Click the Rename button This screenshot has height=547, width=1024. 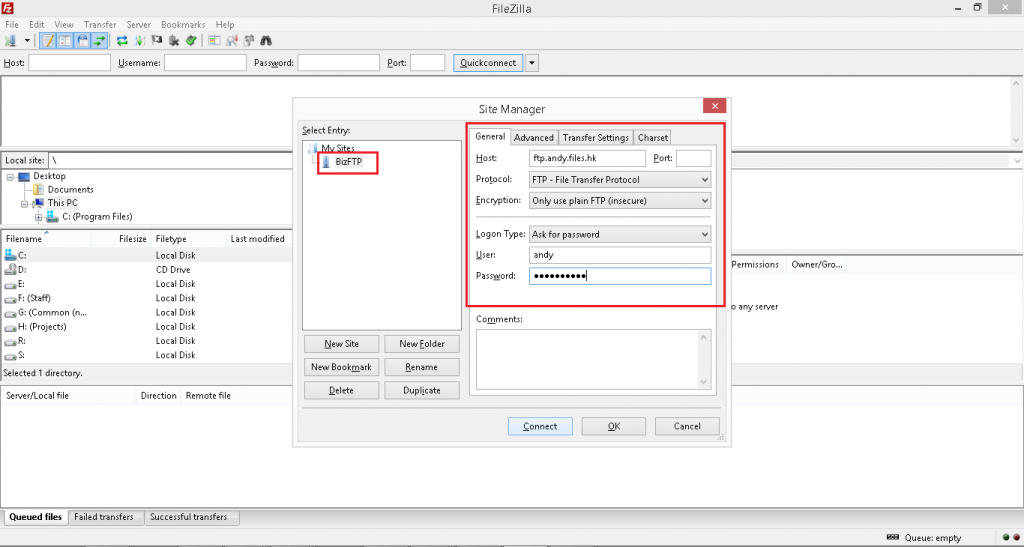tap(422, 367)
